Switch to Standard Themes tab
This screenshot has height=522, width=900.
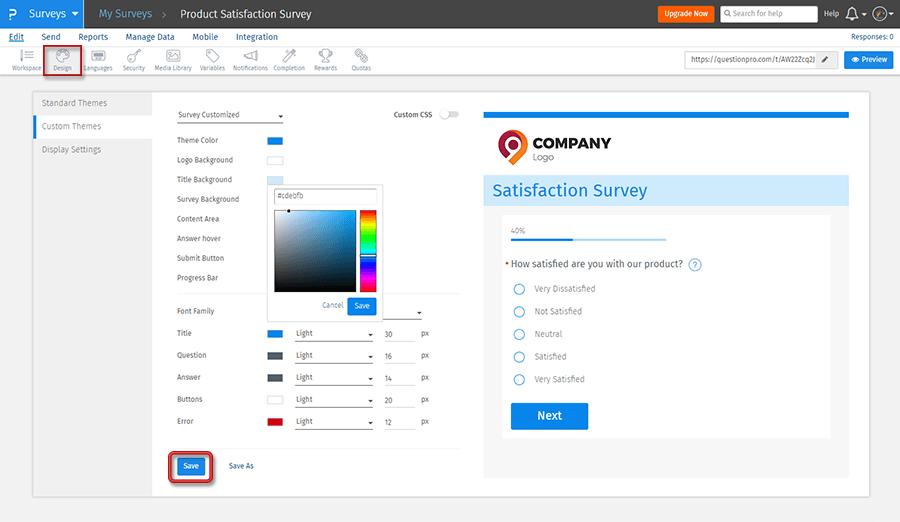click(93, 103)
